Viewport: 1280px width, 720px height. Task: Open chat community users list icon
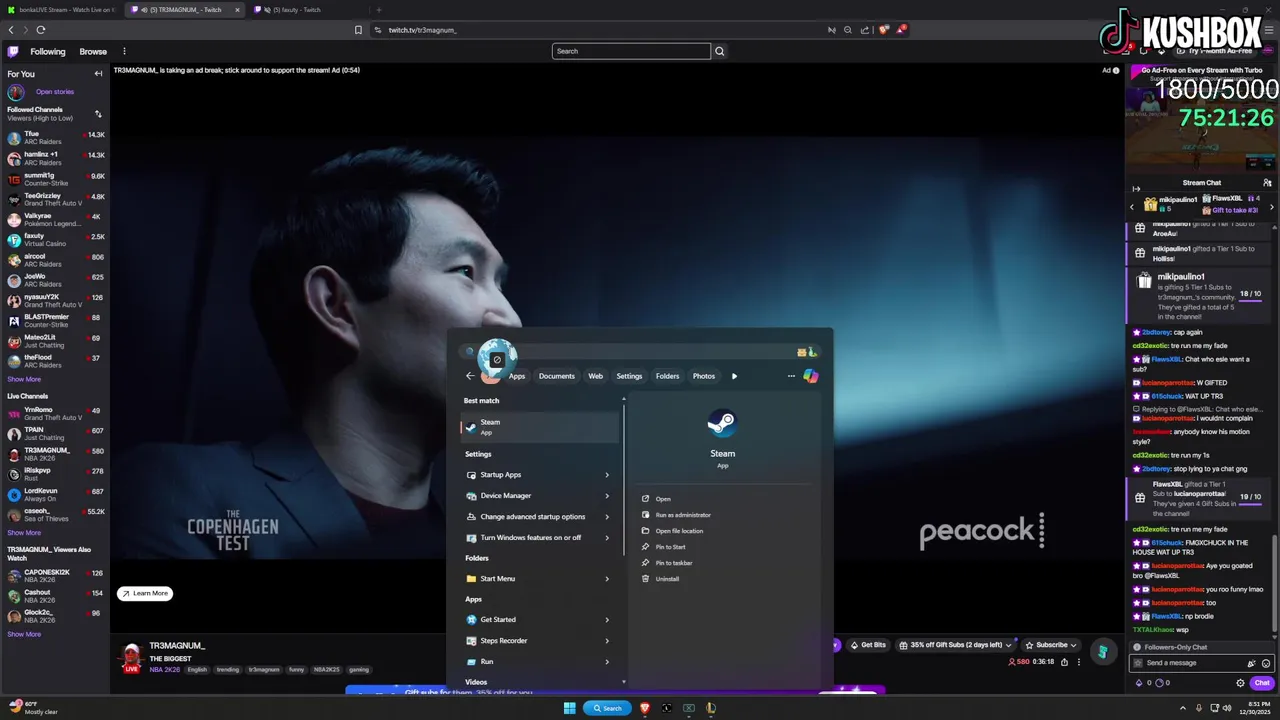coord(1267,183)
